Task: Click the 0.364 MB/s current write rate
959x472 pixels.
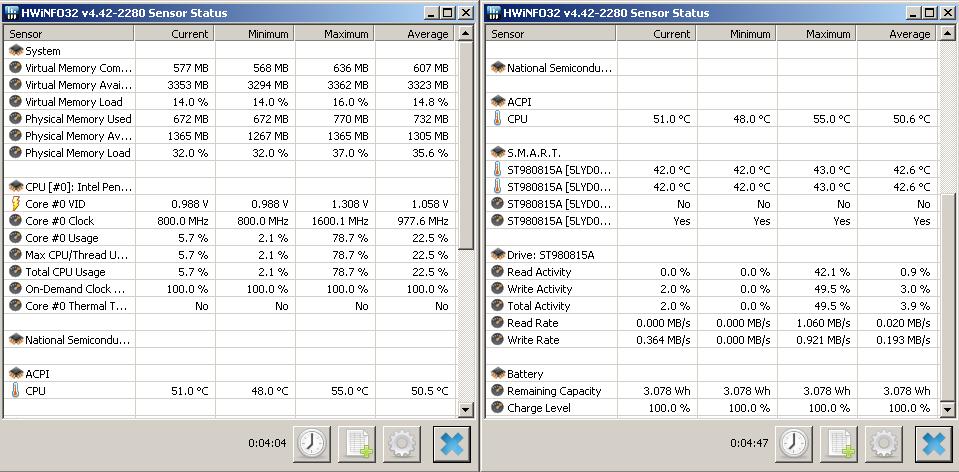Action: click(663, 339)
